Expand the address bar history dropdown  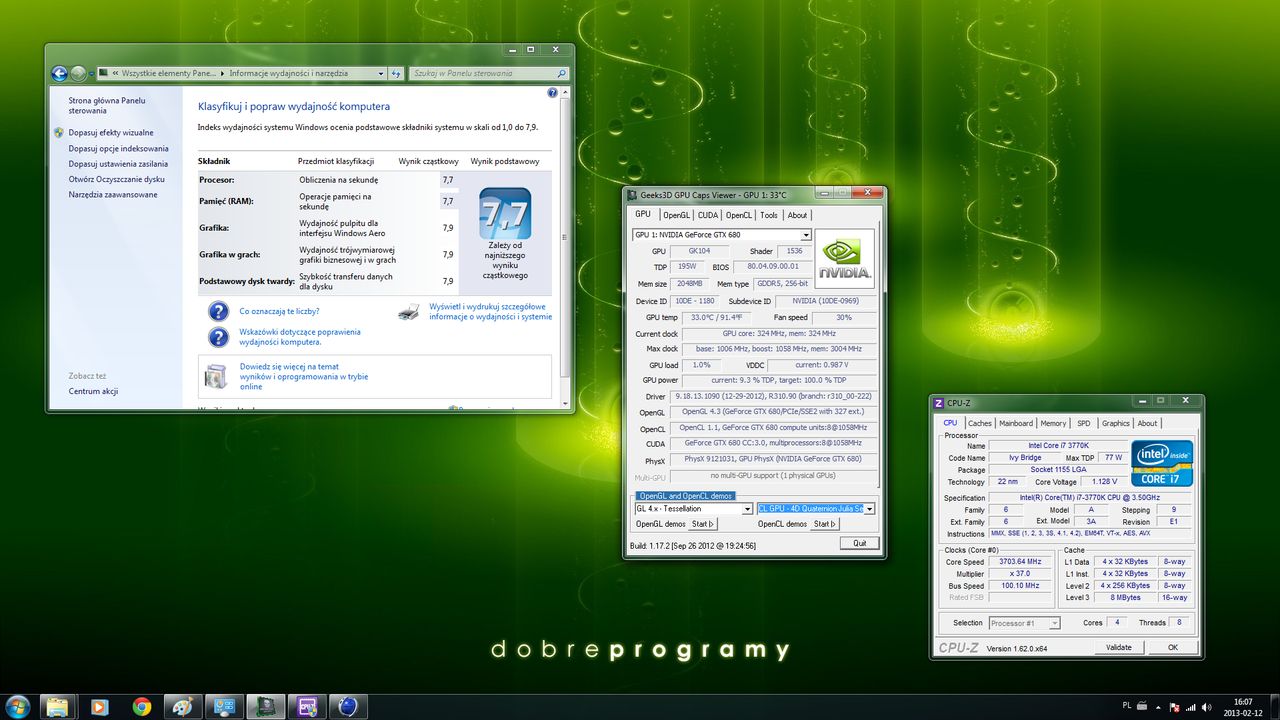coord(381,73)
